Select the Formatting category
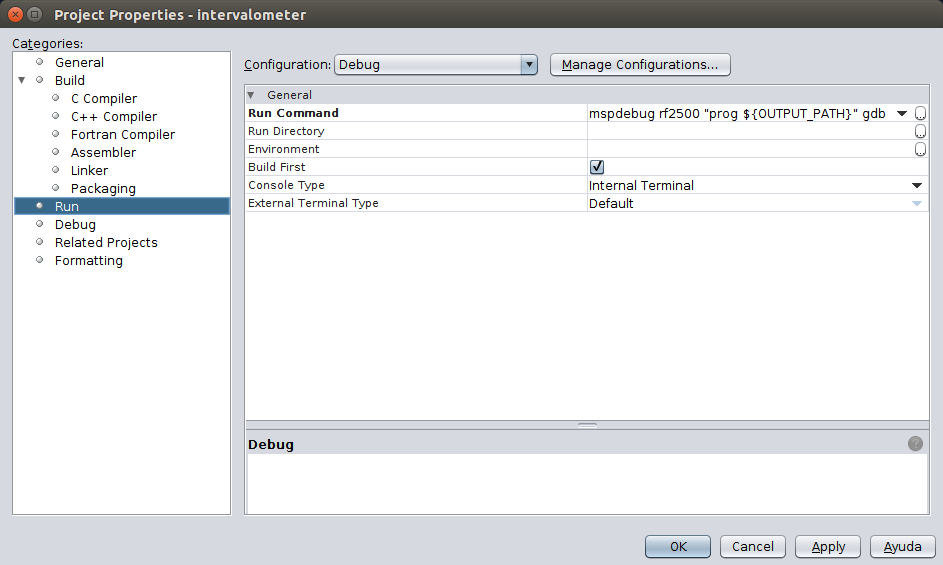Screen dimensions: 943x565 pos(88,261)
